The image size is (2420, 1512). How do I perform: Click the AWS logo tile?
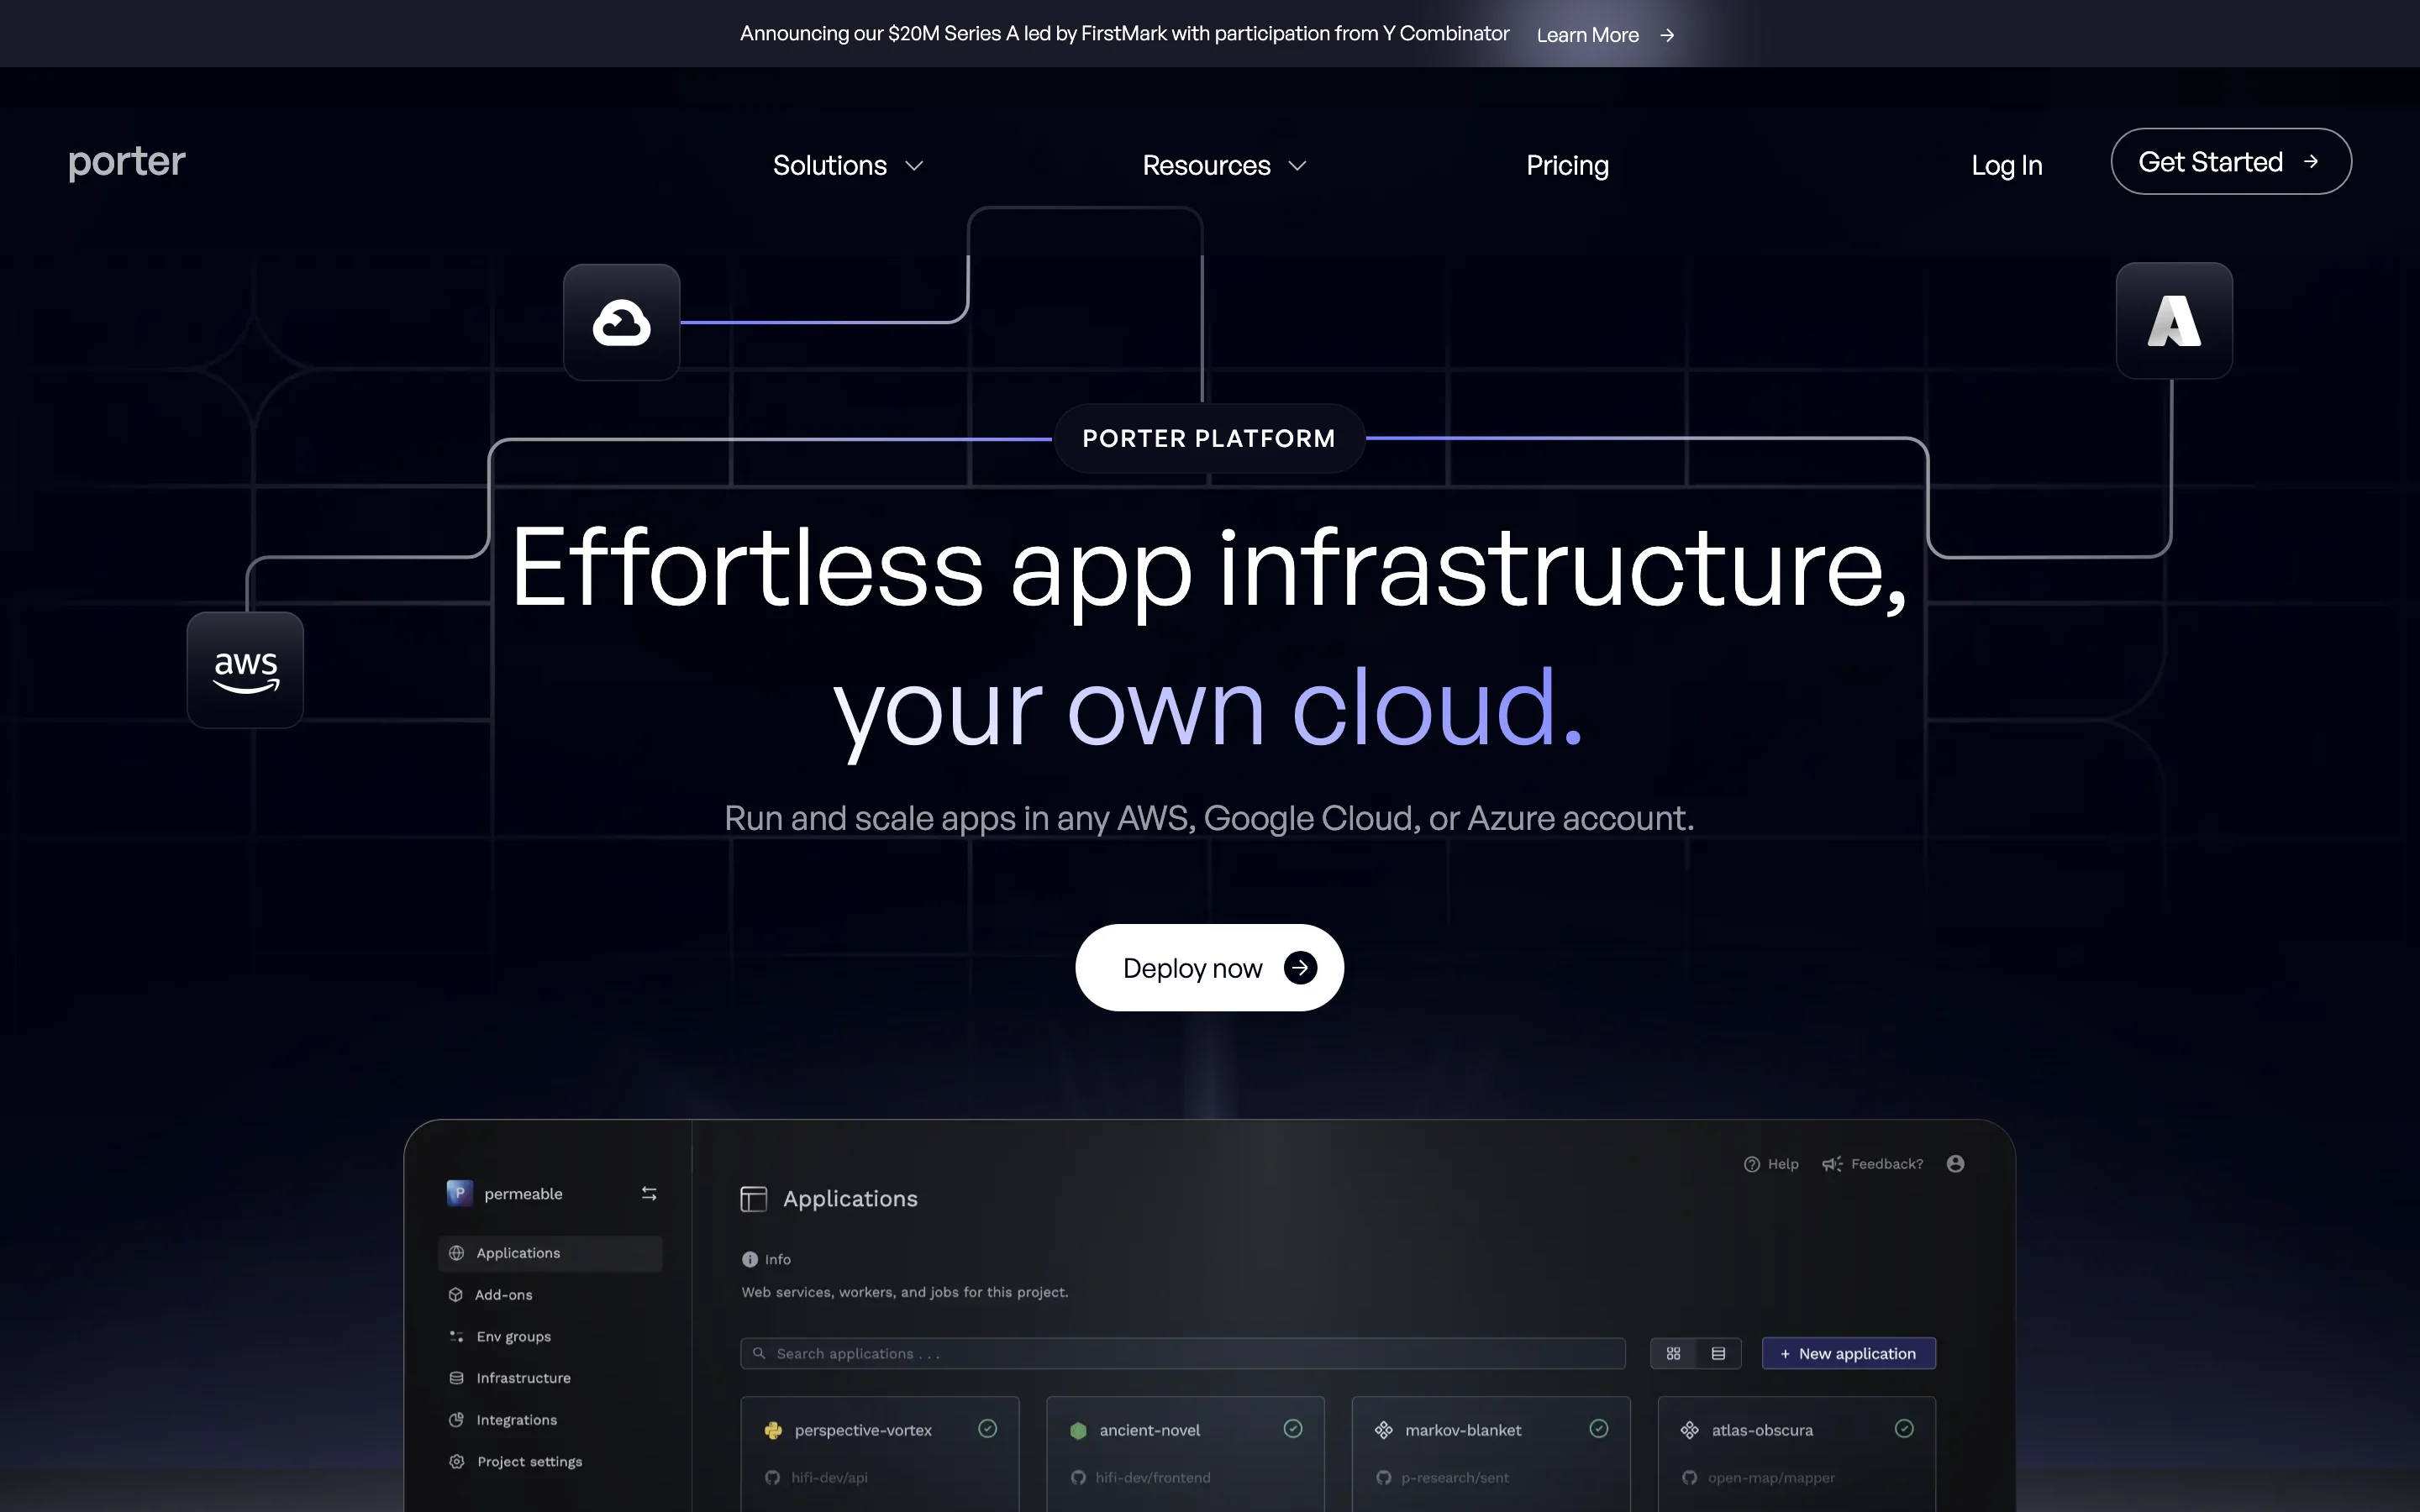pos(245,669)
